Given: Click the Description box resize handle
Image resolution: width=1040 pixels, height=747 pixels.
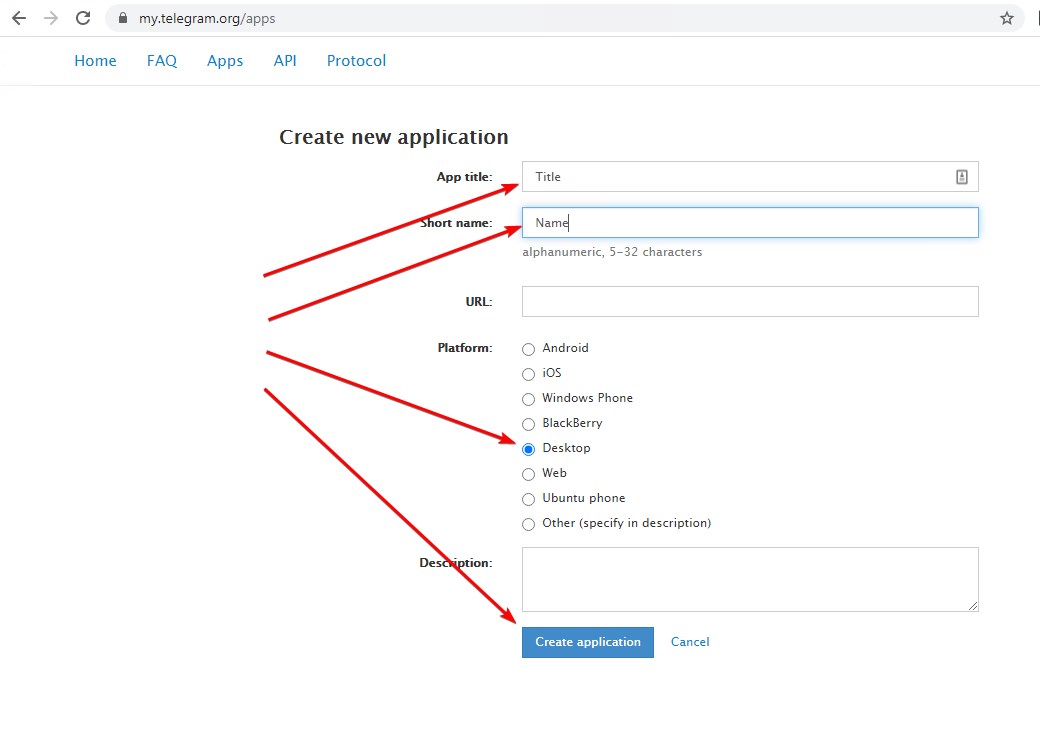Looking at the screenshot, I should (x=972, y=606).
